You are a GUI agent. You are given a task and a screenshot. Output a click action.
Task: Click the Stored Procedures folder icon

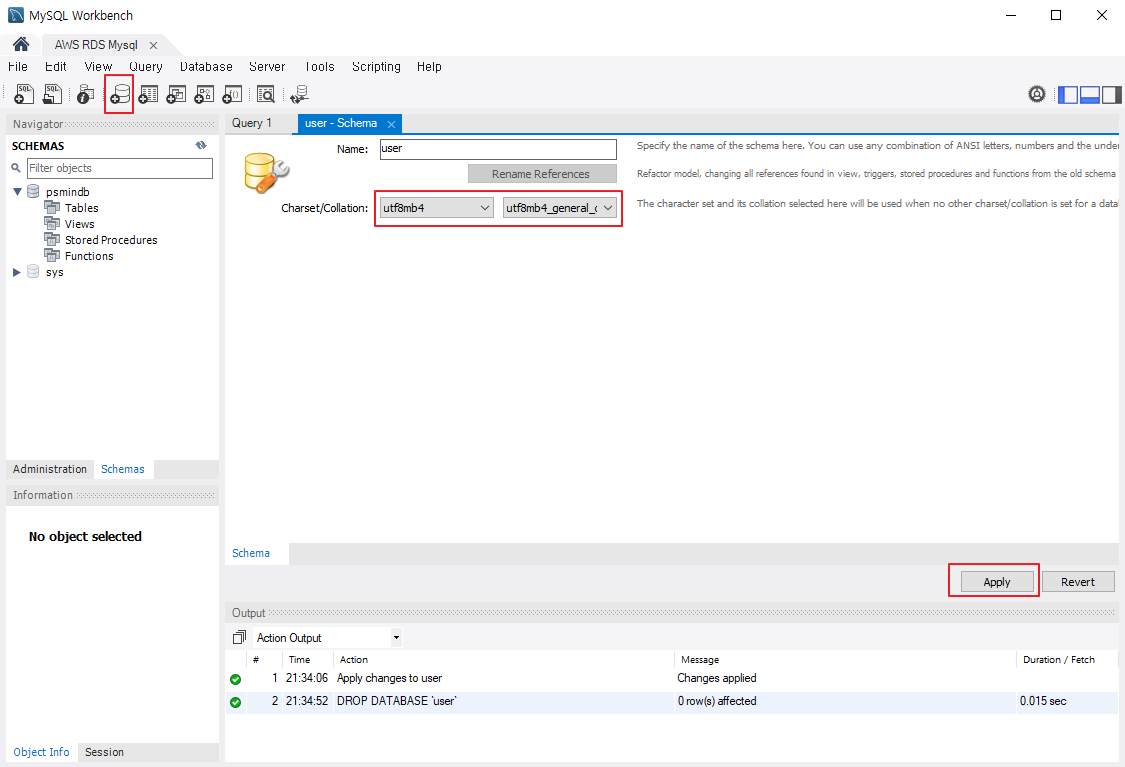pos(52,240)
